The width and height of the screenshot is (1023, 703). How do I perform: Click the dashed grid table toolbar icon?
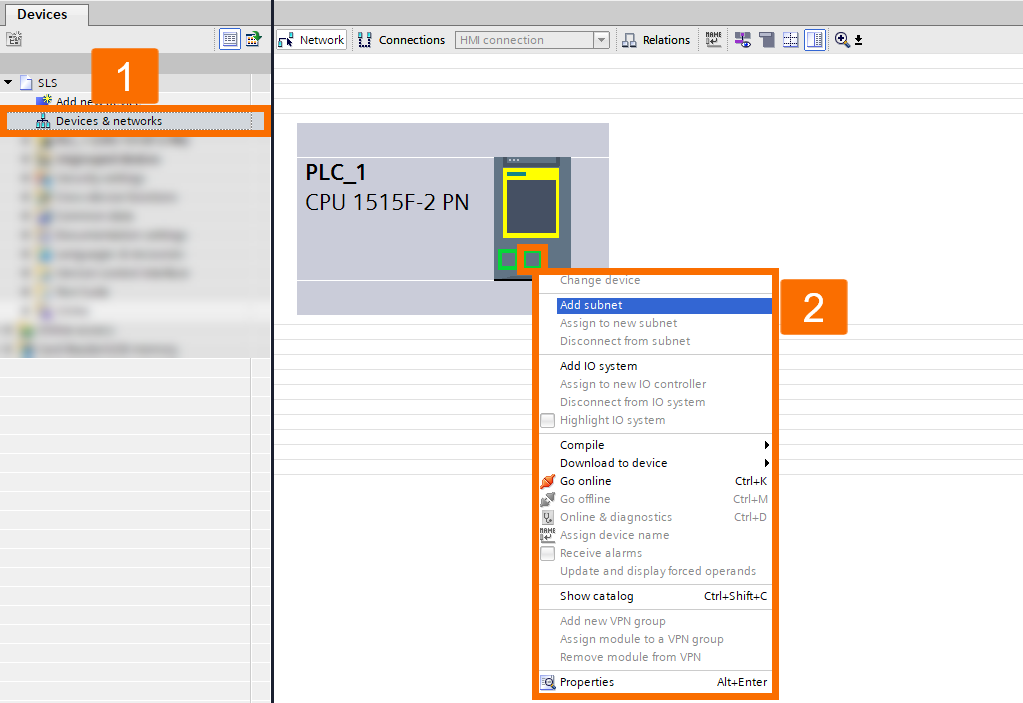(791, 40)
